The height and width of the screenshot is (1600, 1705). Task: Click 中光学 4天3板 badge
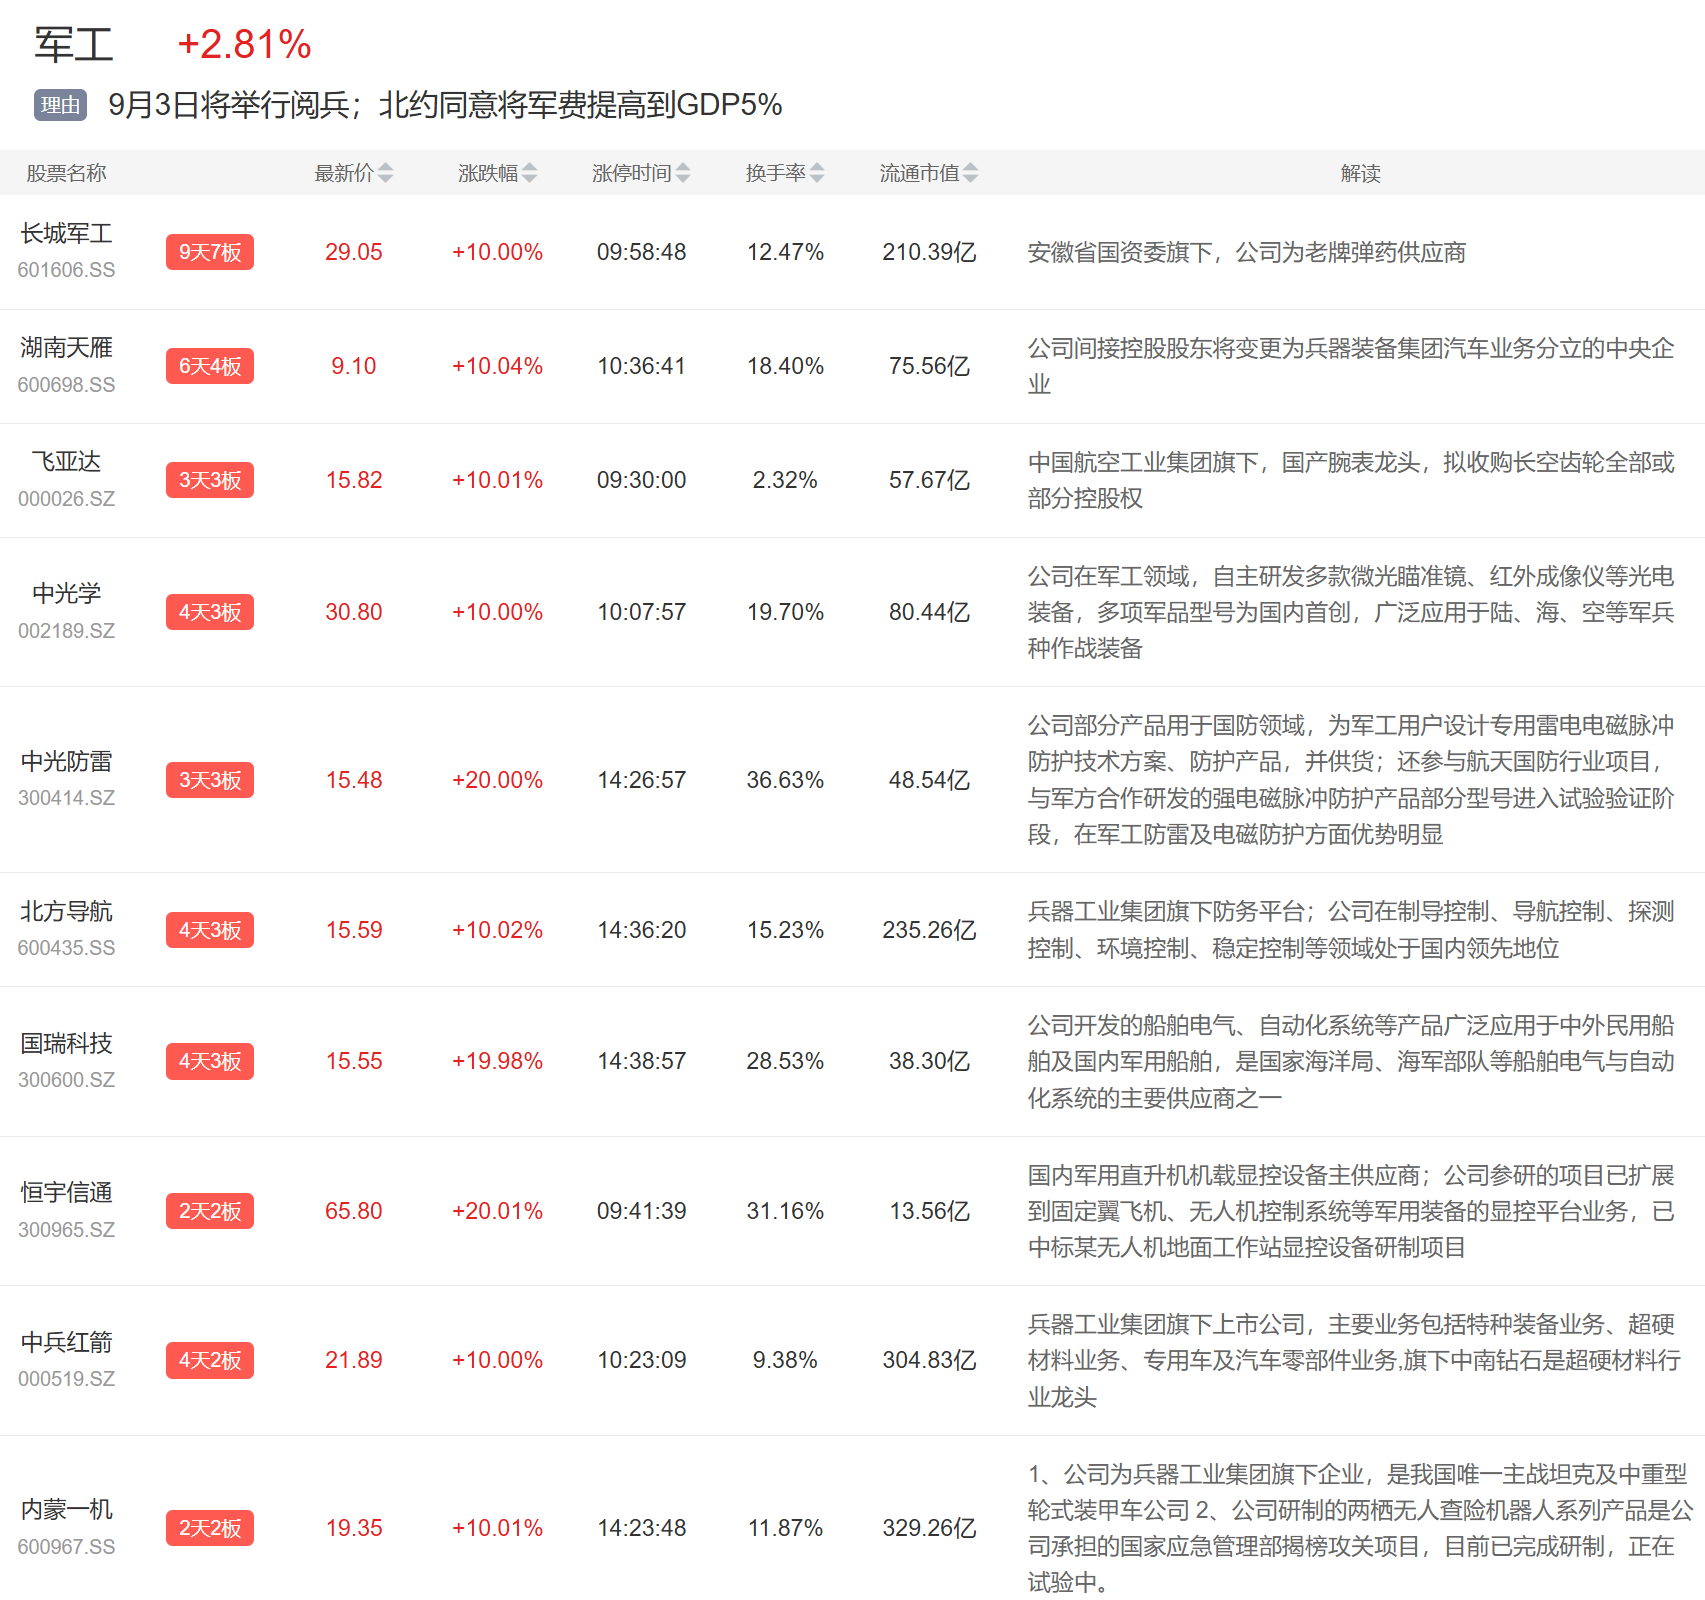pos(210,612)
